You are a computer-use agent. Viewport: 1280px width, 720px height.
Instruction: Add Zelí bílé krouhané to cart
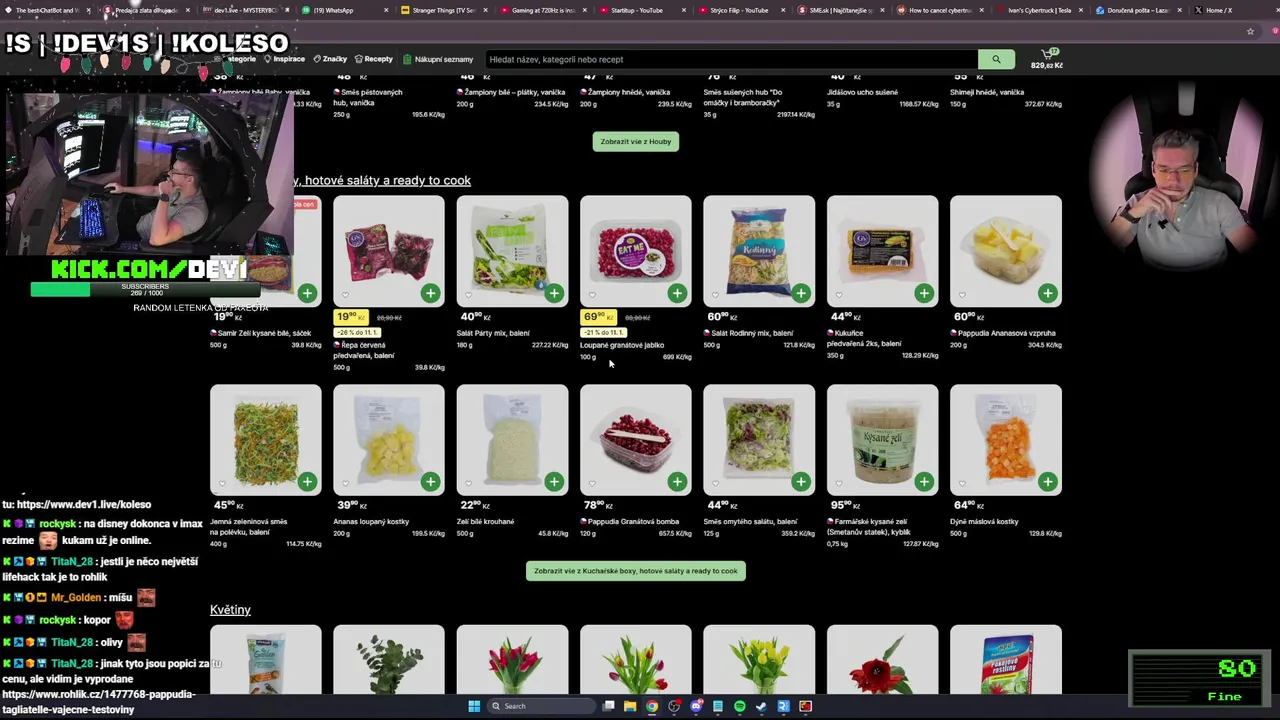(554, 481)
